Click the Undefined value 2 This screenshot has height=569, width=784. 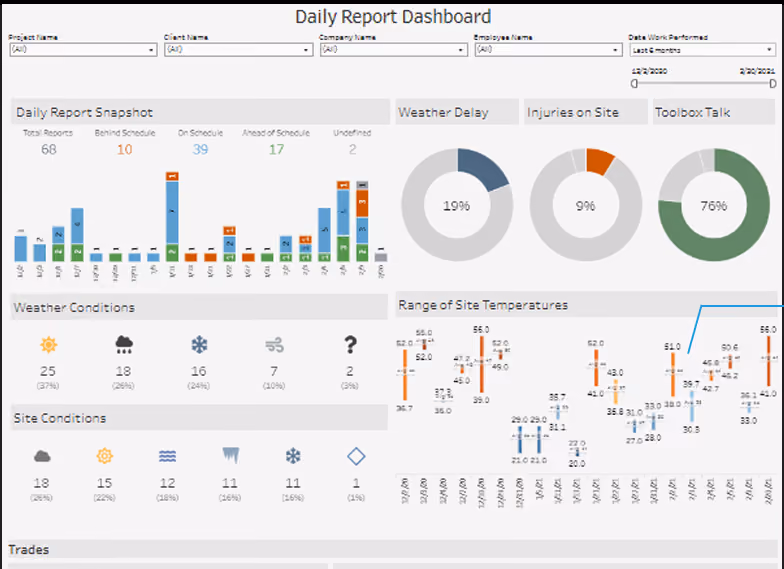tap(352, 149)
